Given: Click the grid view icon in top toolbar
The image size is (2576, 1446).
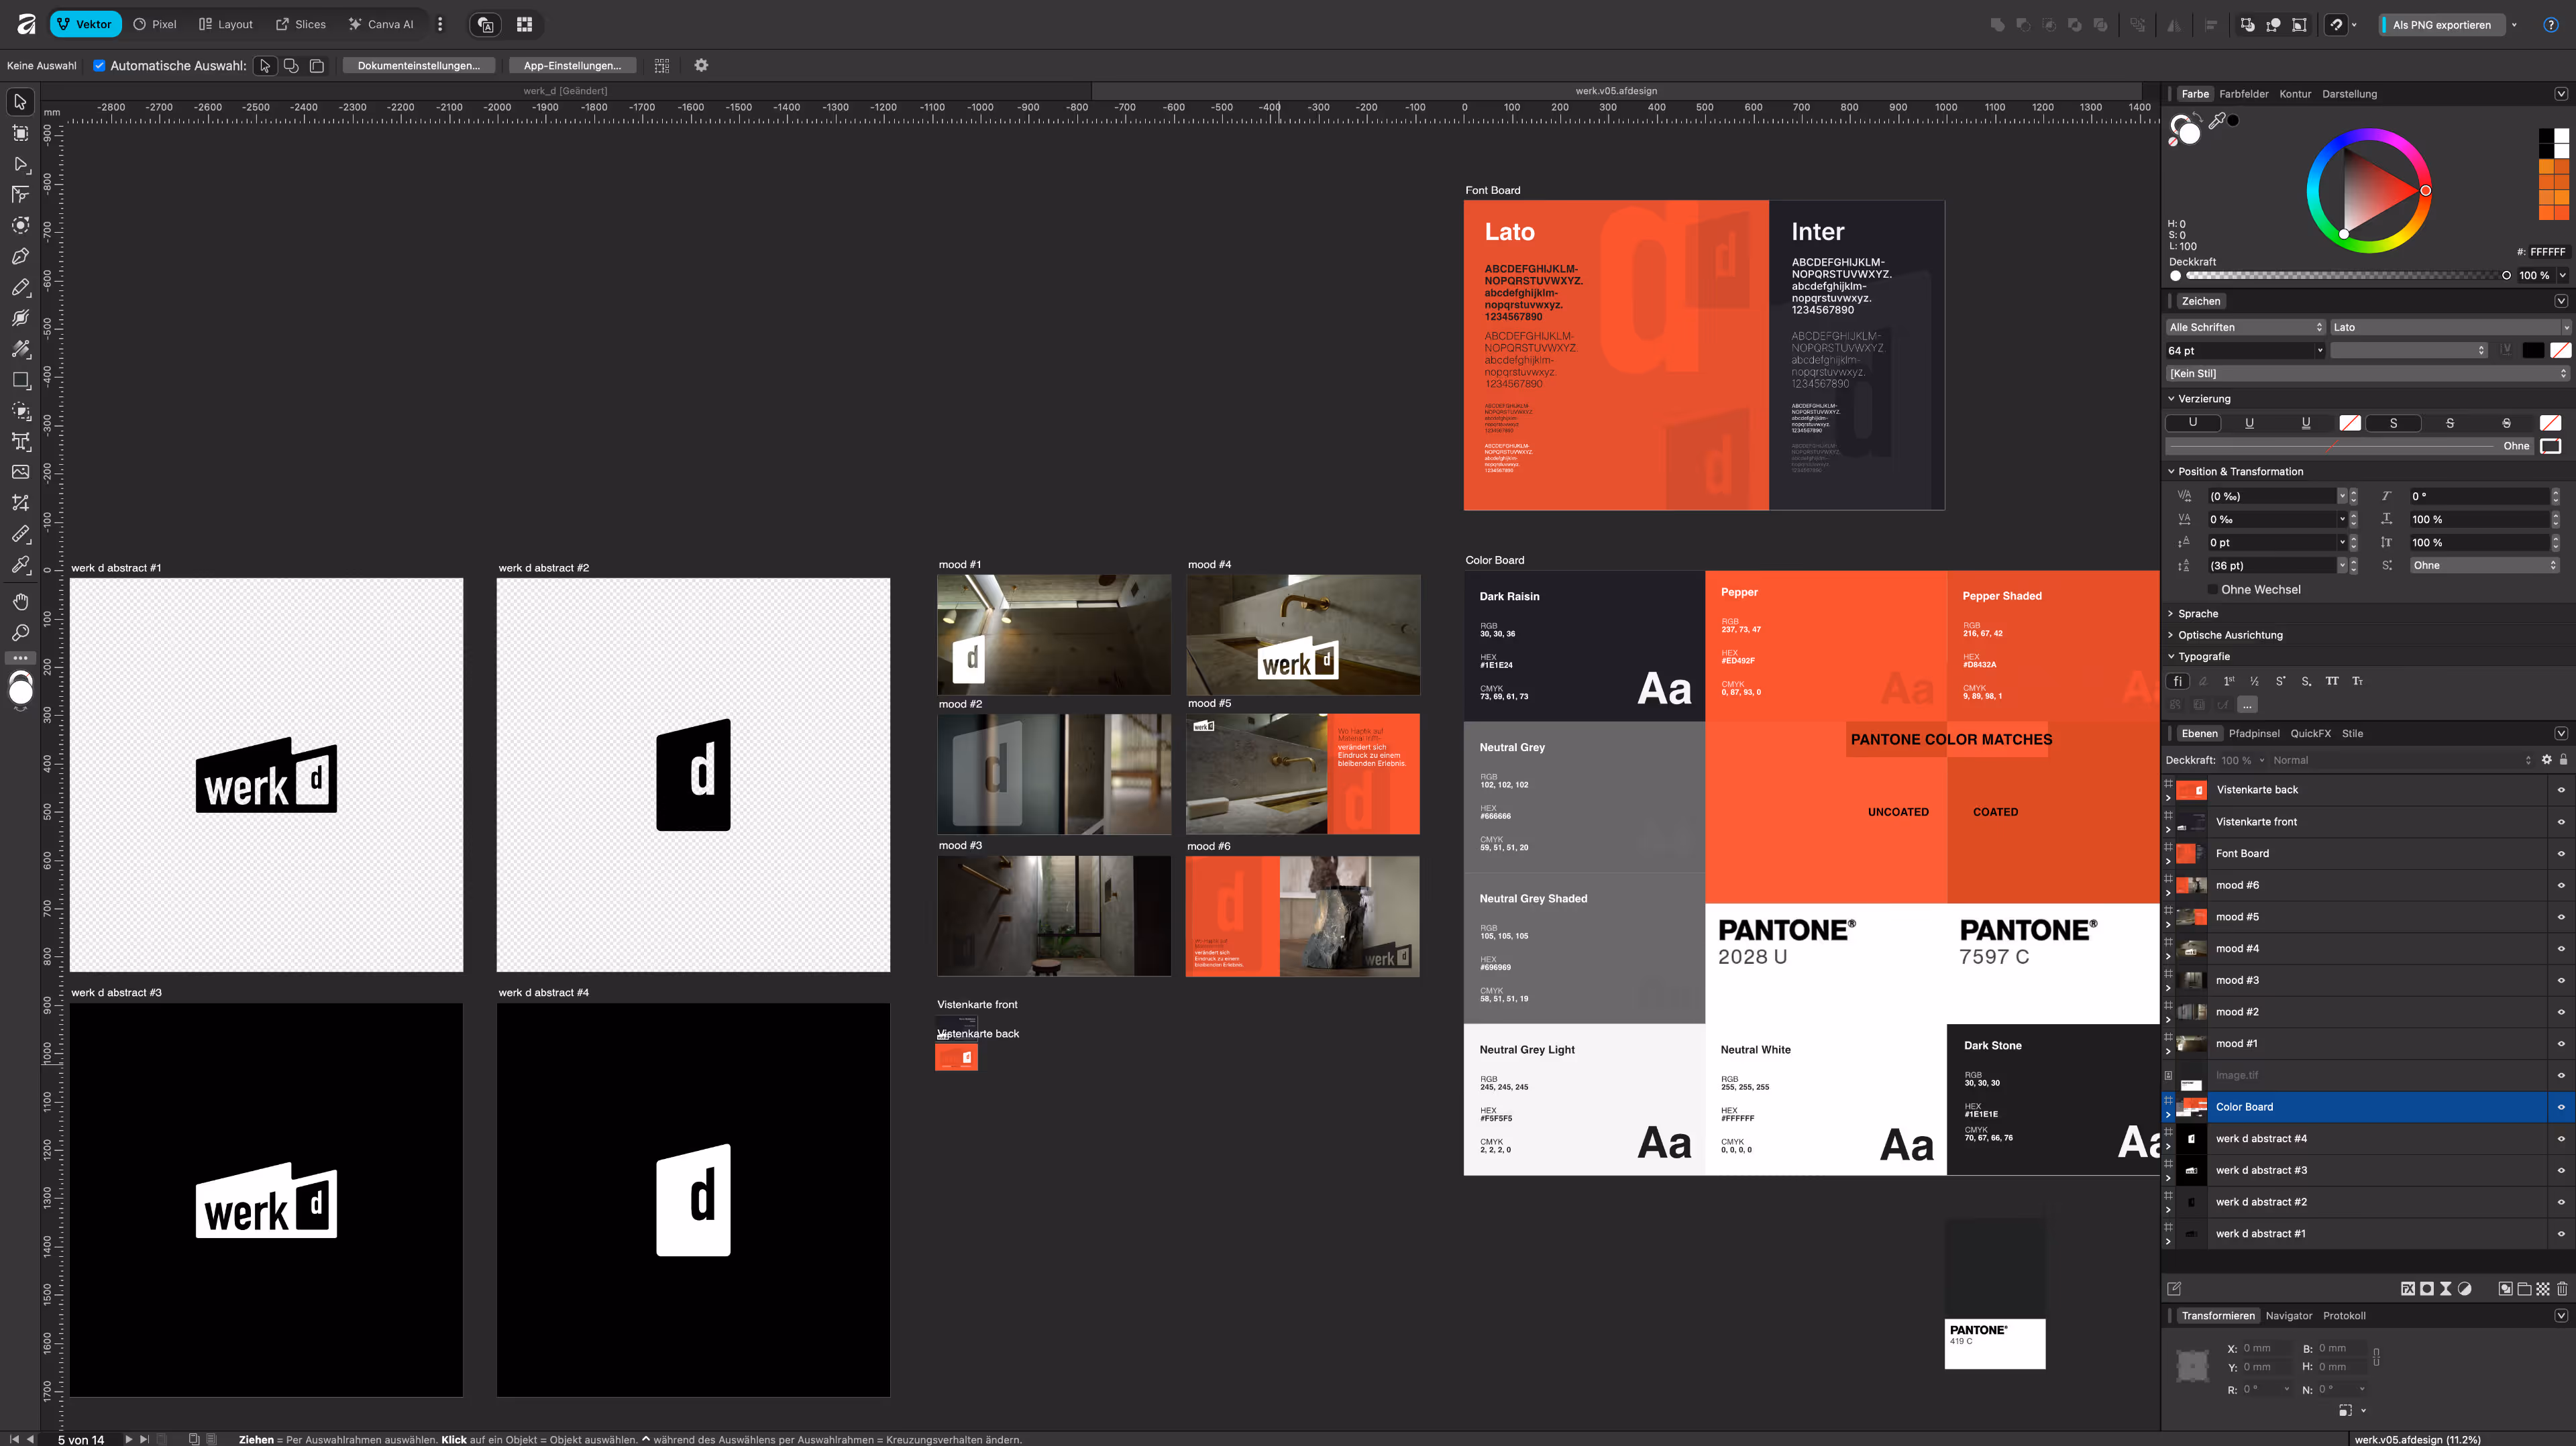Looking at the screenshot, I should pyautogui.click(x=524, y=25).
